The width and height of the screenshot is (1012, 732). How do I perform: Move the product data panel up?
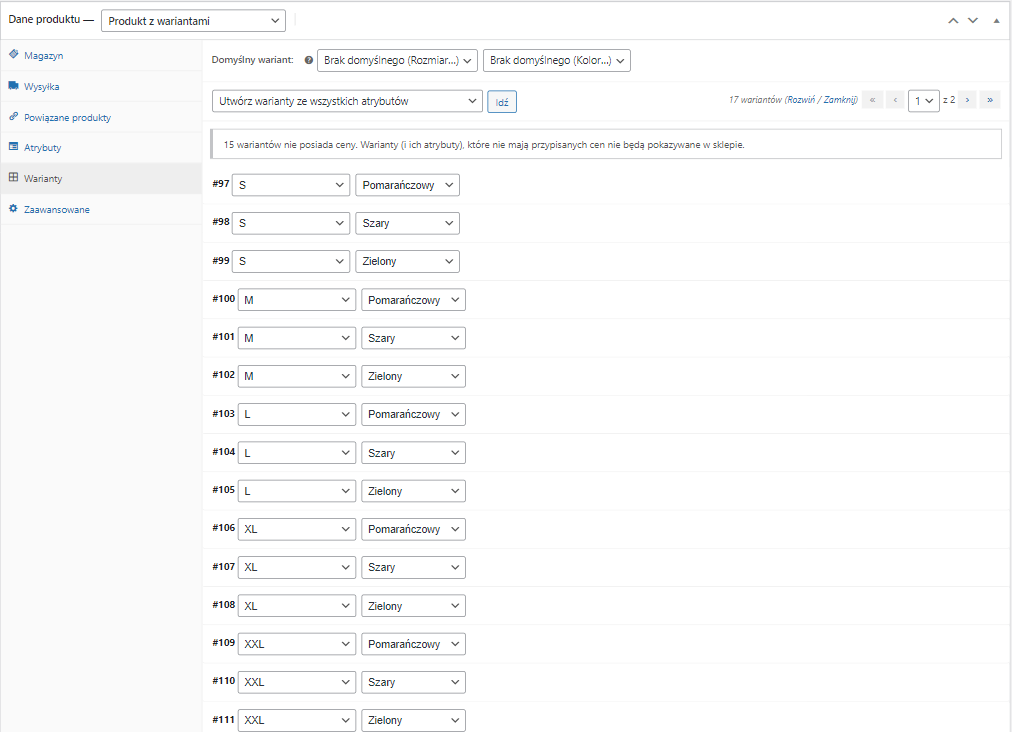tap(953, 21)
